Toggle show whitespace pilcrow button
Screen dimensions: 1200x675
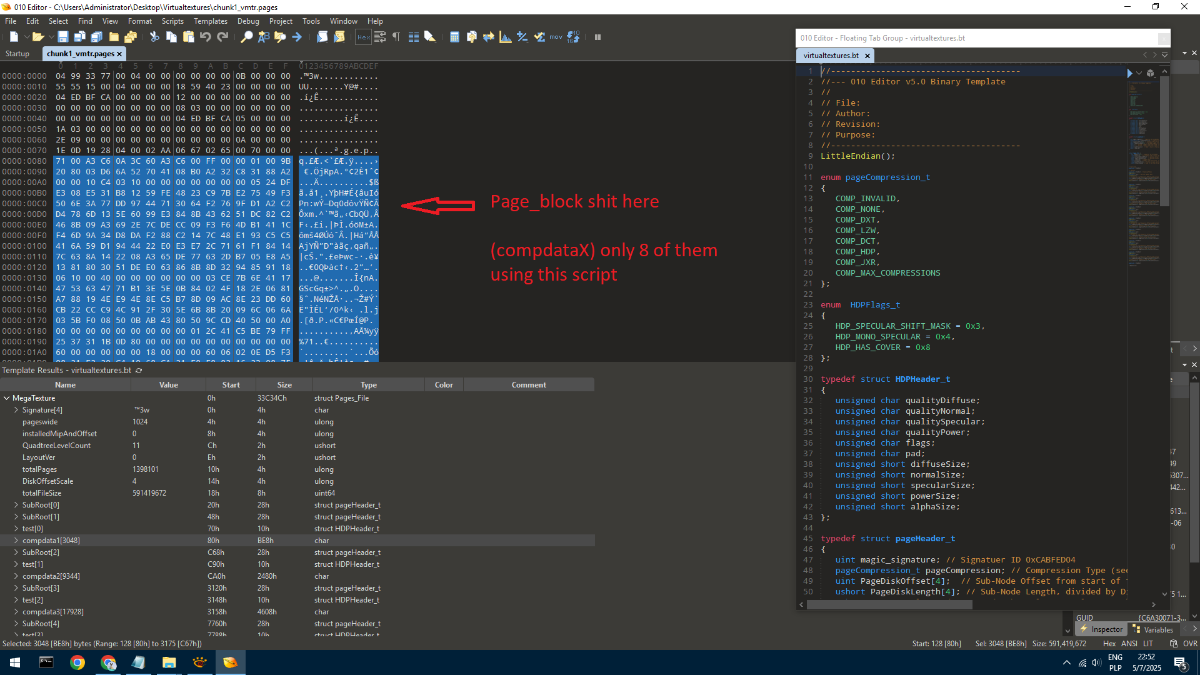[x=396, y=37]
